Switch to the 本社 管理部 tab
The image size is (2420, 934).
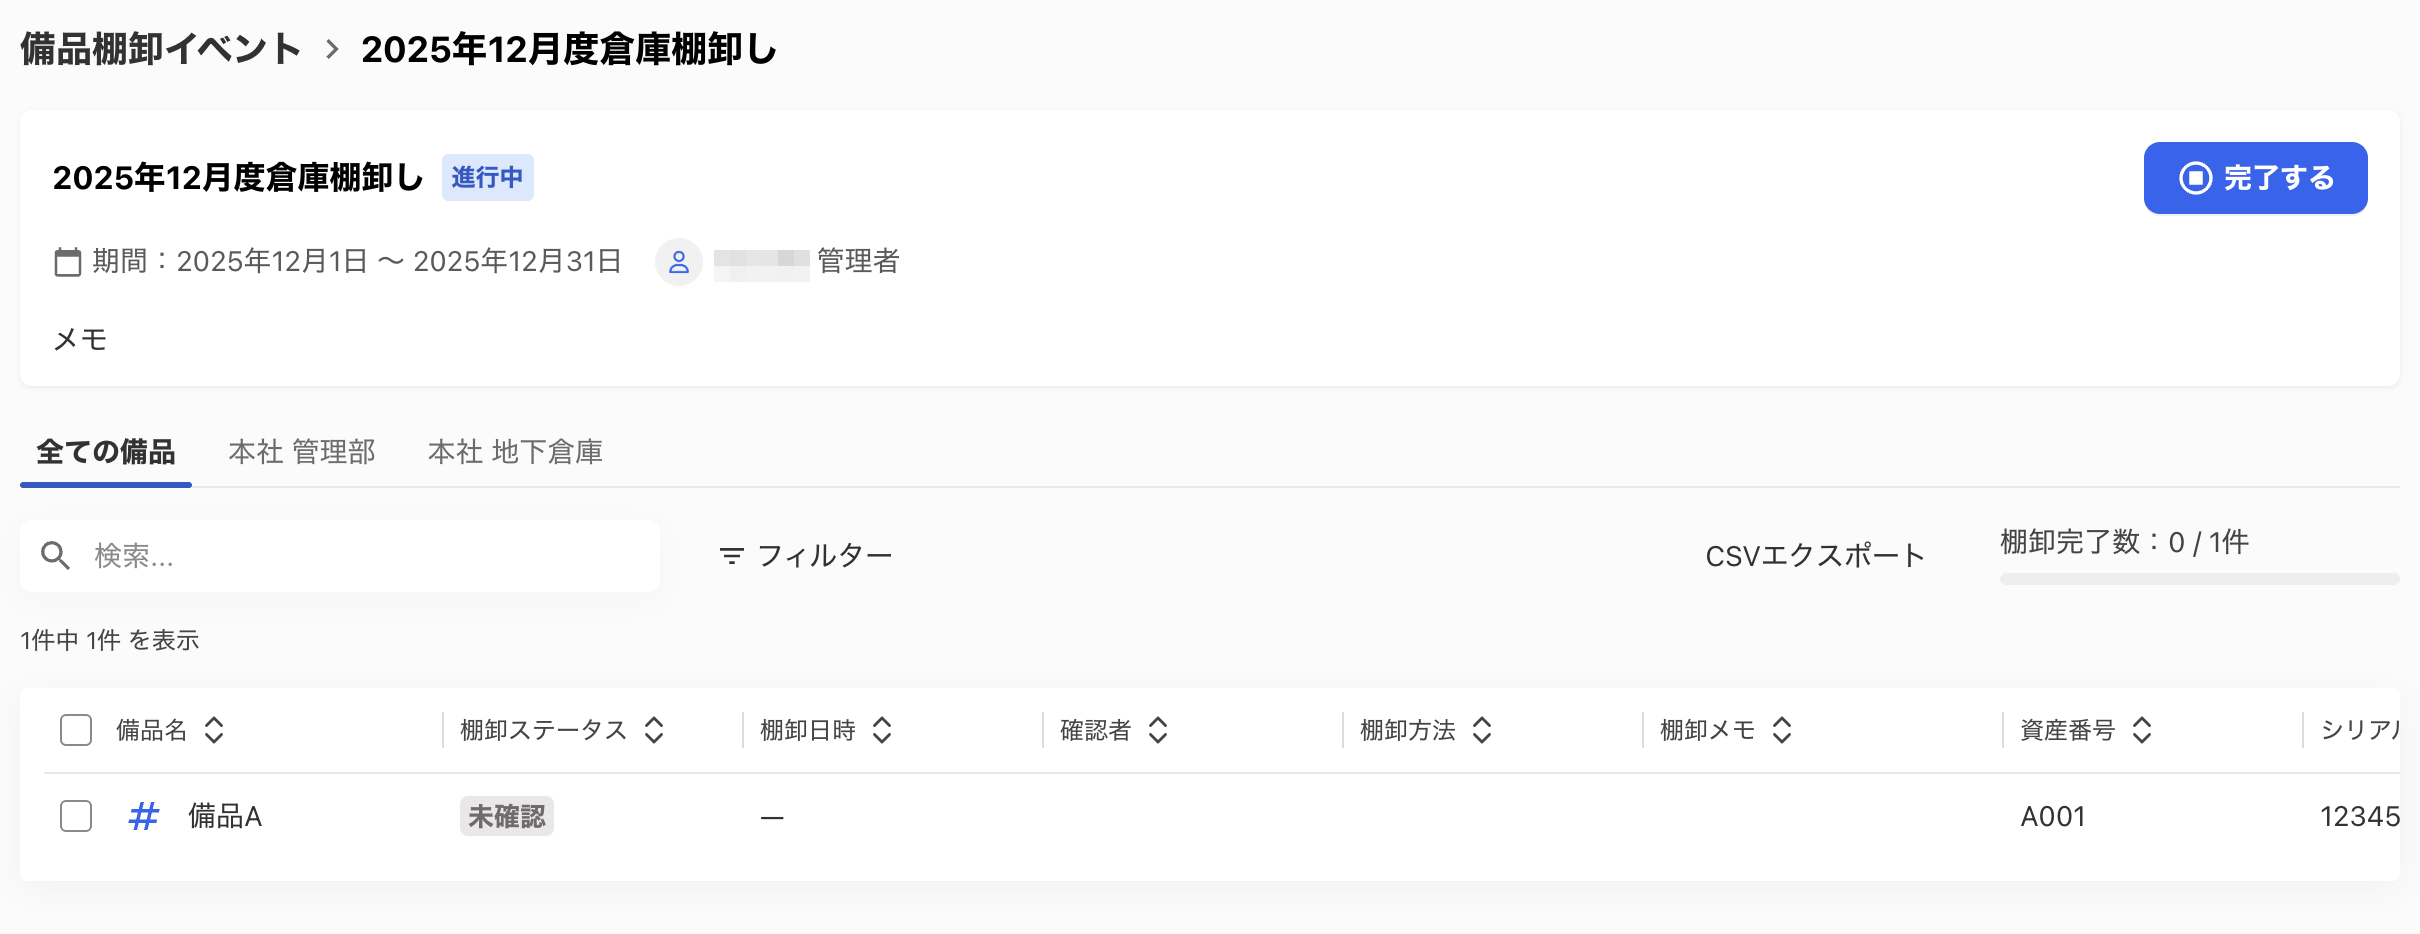(301, 452)
